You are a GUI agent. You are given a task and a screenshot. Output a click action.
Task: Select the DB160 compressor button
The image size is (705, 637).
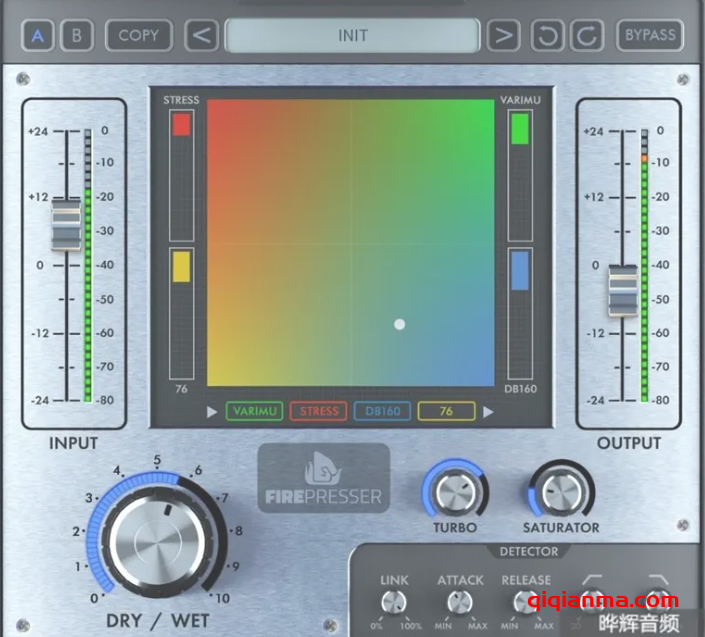click(x=382, y=411)
